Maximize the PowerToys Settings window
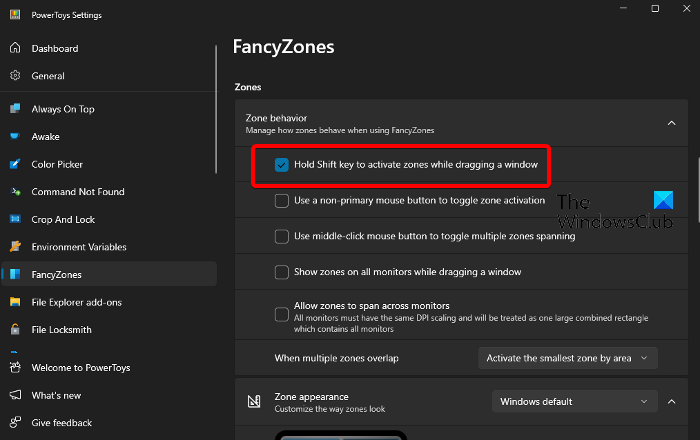Image resolution: width=700 pixels, height=440 pixels. pyautogui.click(x=655, y=8)
